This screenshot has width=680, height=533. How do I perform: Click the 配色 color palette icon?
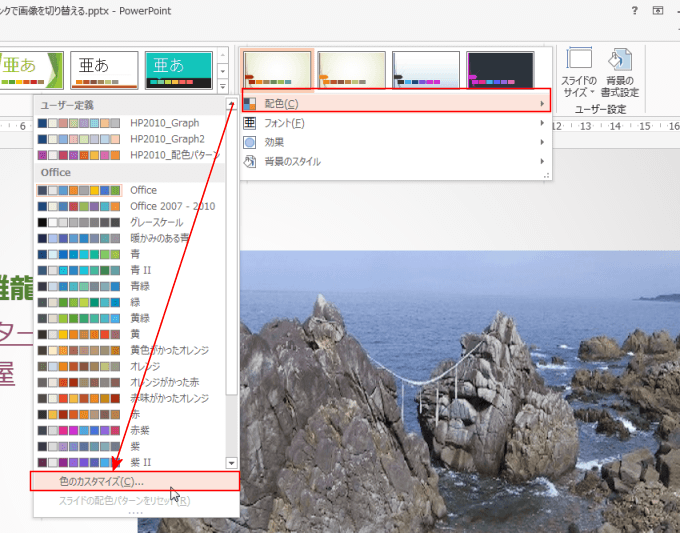tap(250, 104)
